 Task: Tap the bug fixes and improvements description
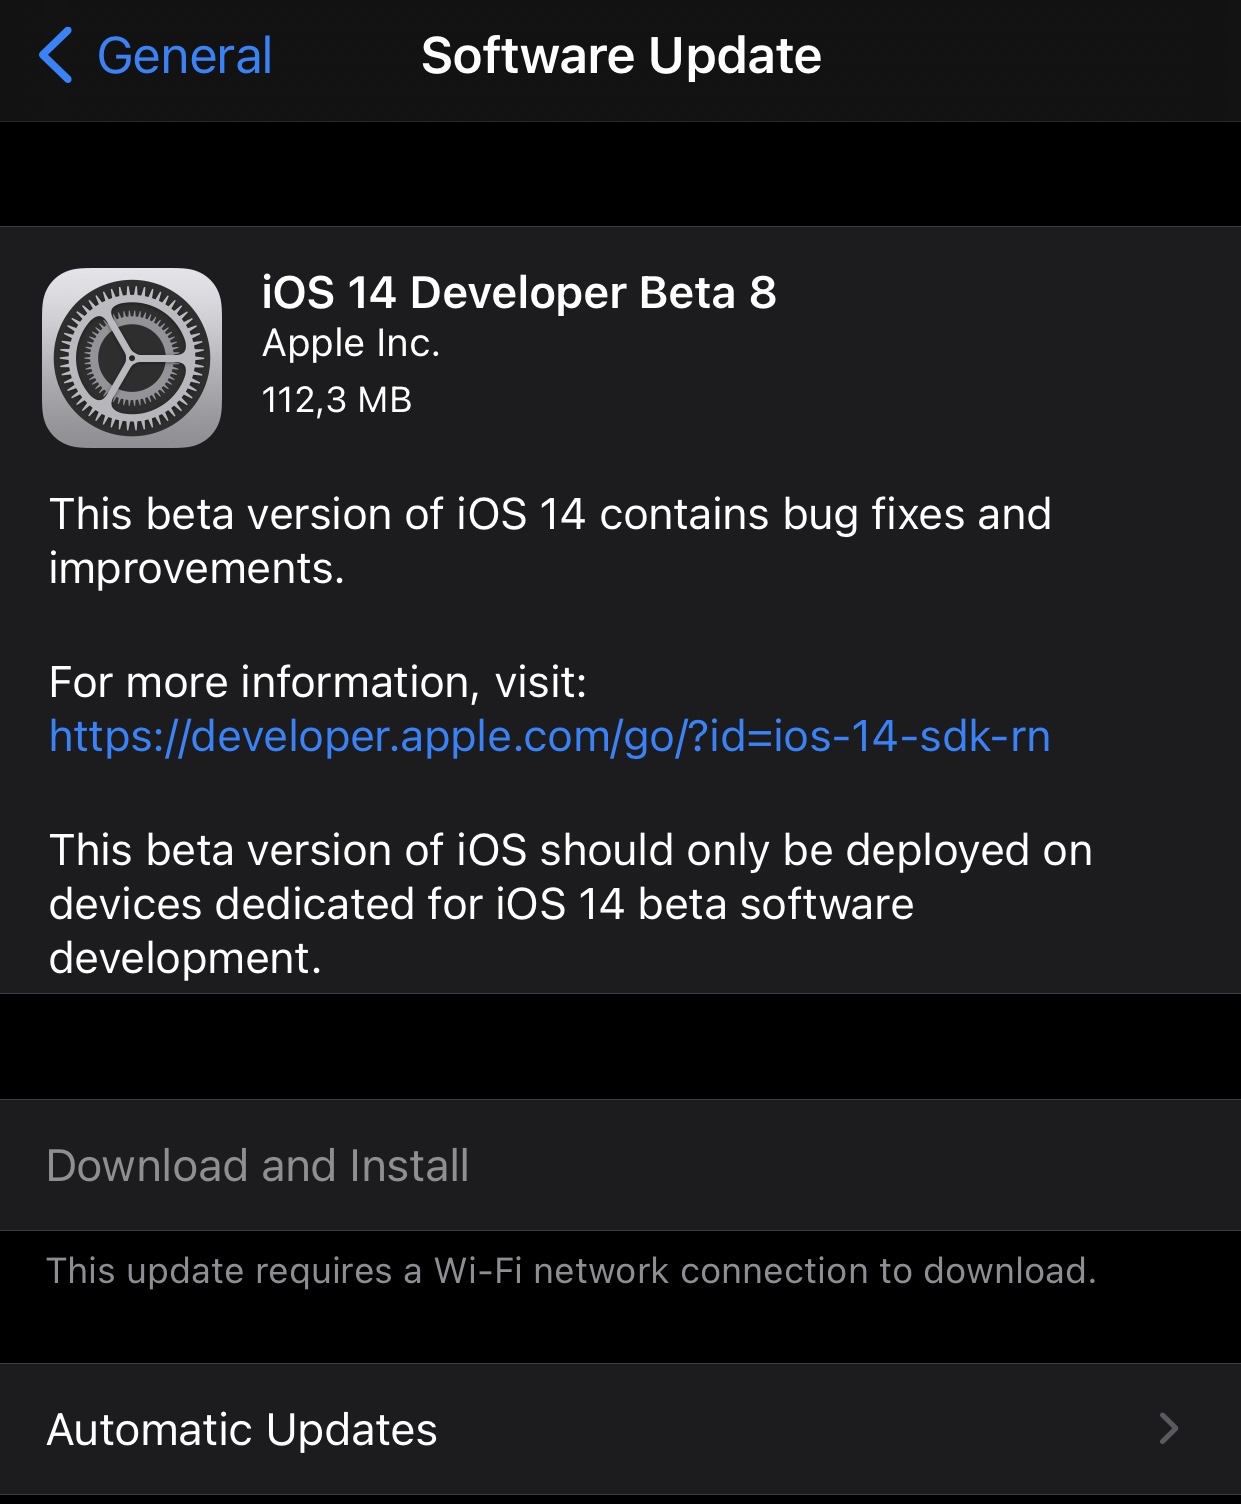tap(550, 541)
